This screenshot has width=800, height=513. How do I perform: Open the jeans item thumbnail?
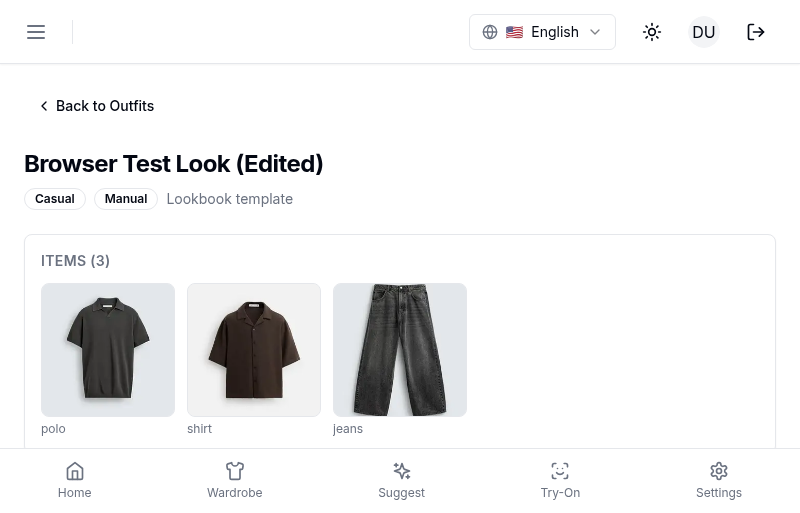click(400, 350)
